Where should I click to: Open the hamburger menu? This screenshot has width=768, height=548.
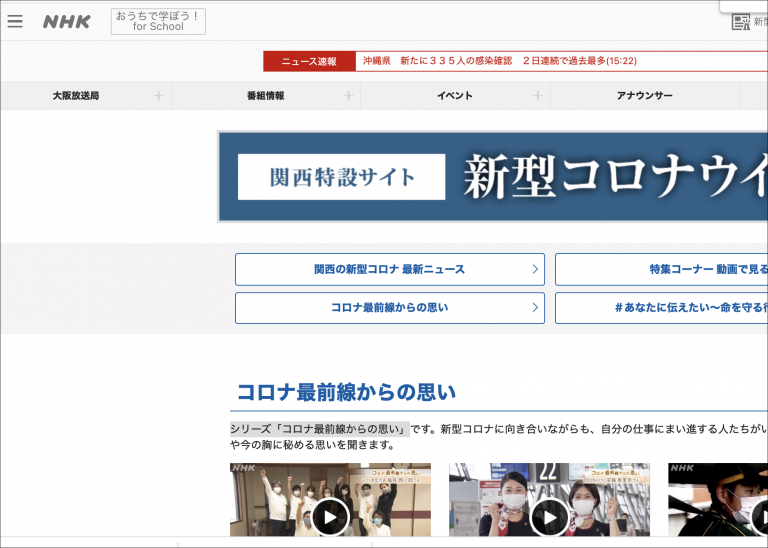15,21
